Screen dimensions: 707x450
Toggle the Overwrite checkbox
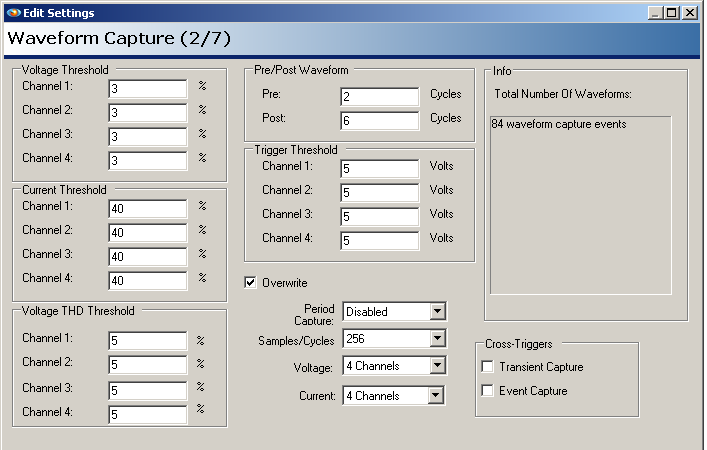click(250, 283)
